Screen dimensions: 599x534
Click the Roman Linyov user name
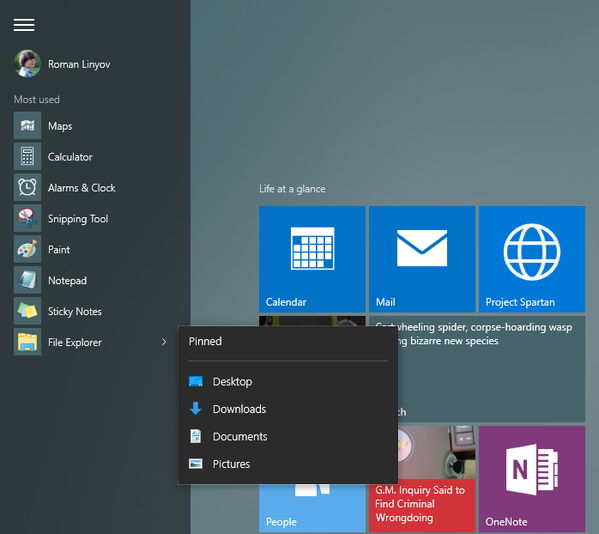(79, 64)
